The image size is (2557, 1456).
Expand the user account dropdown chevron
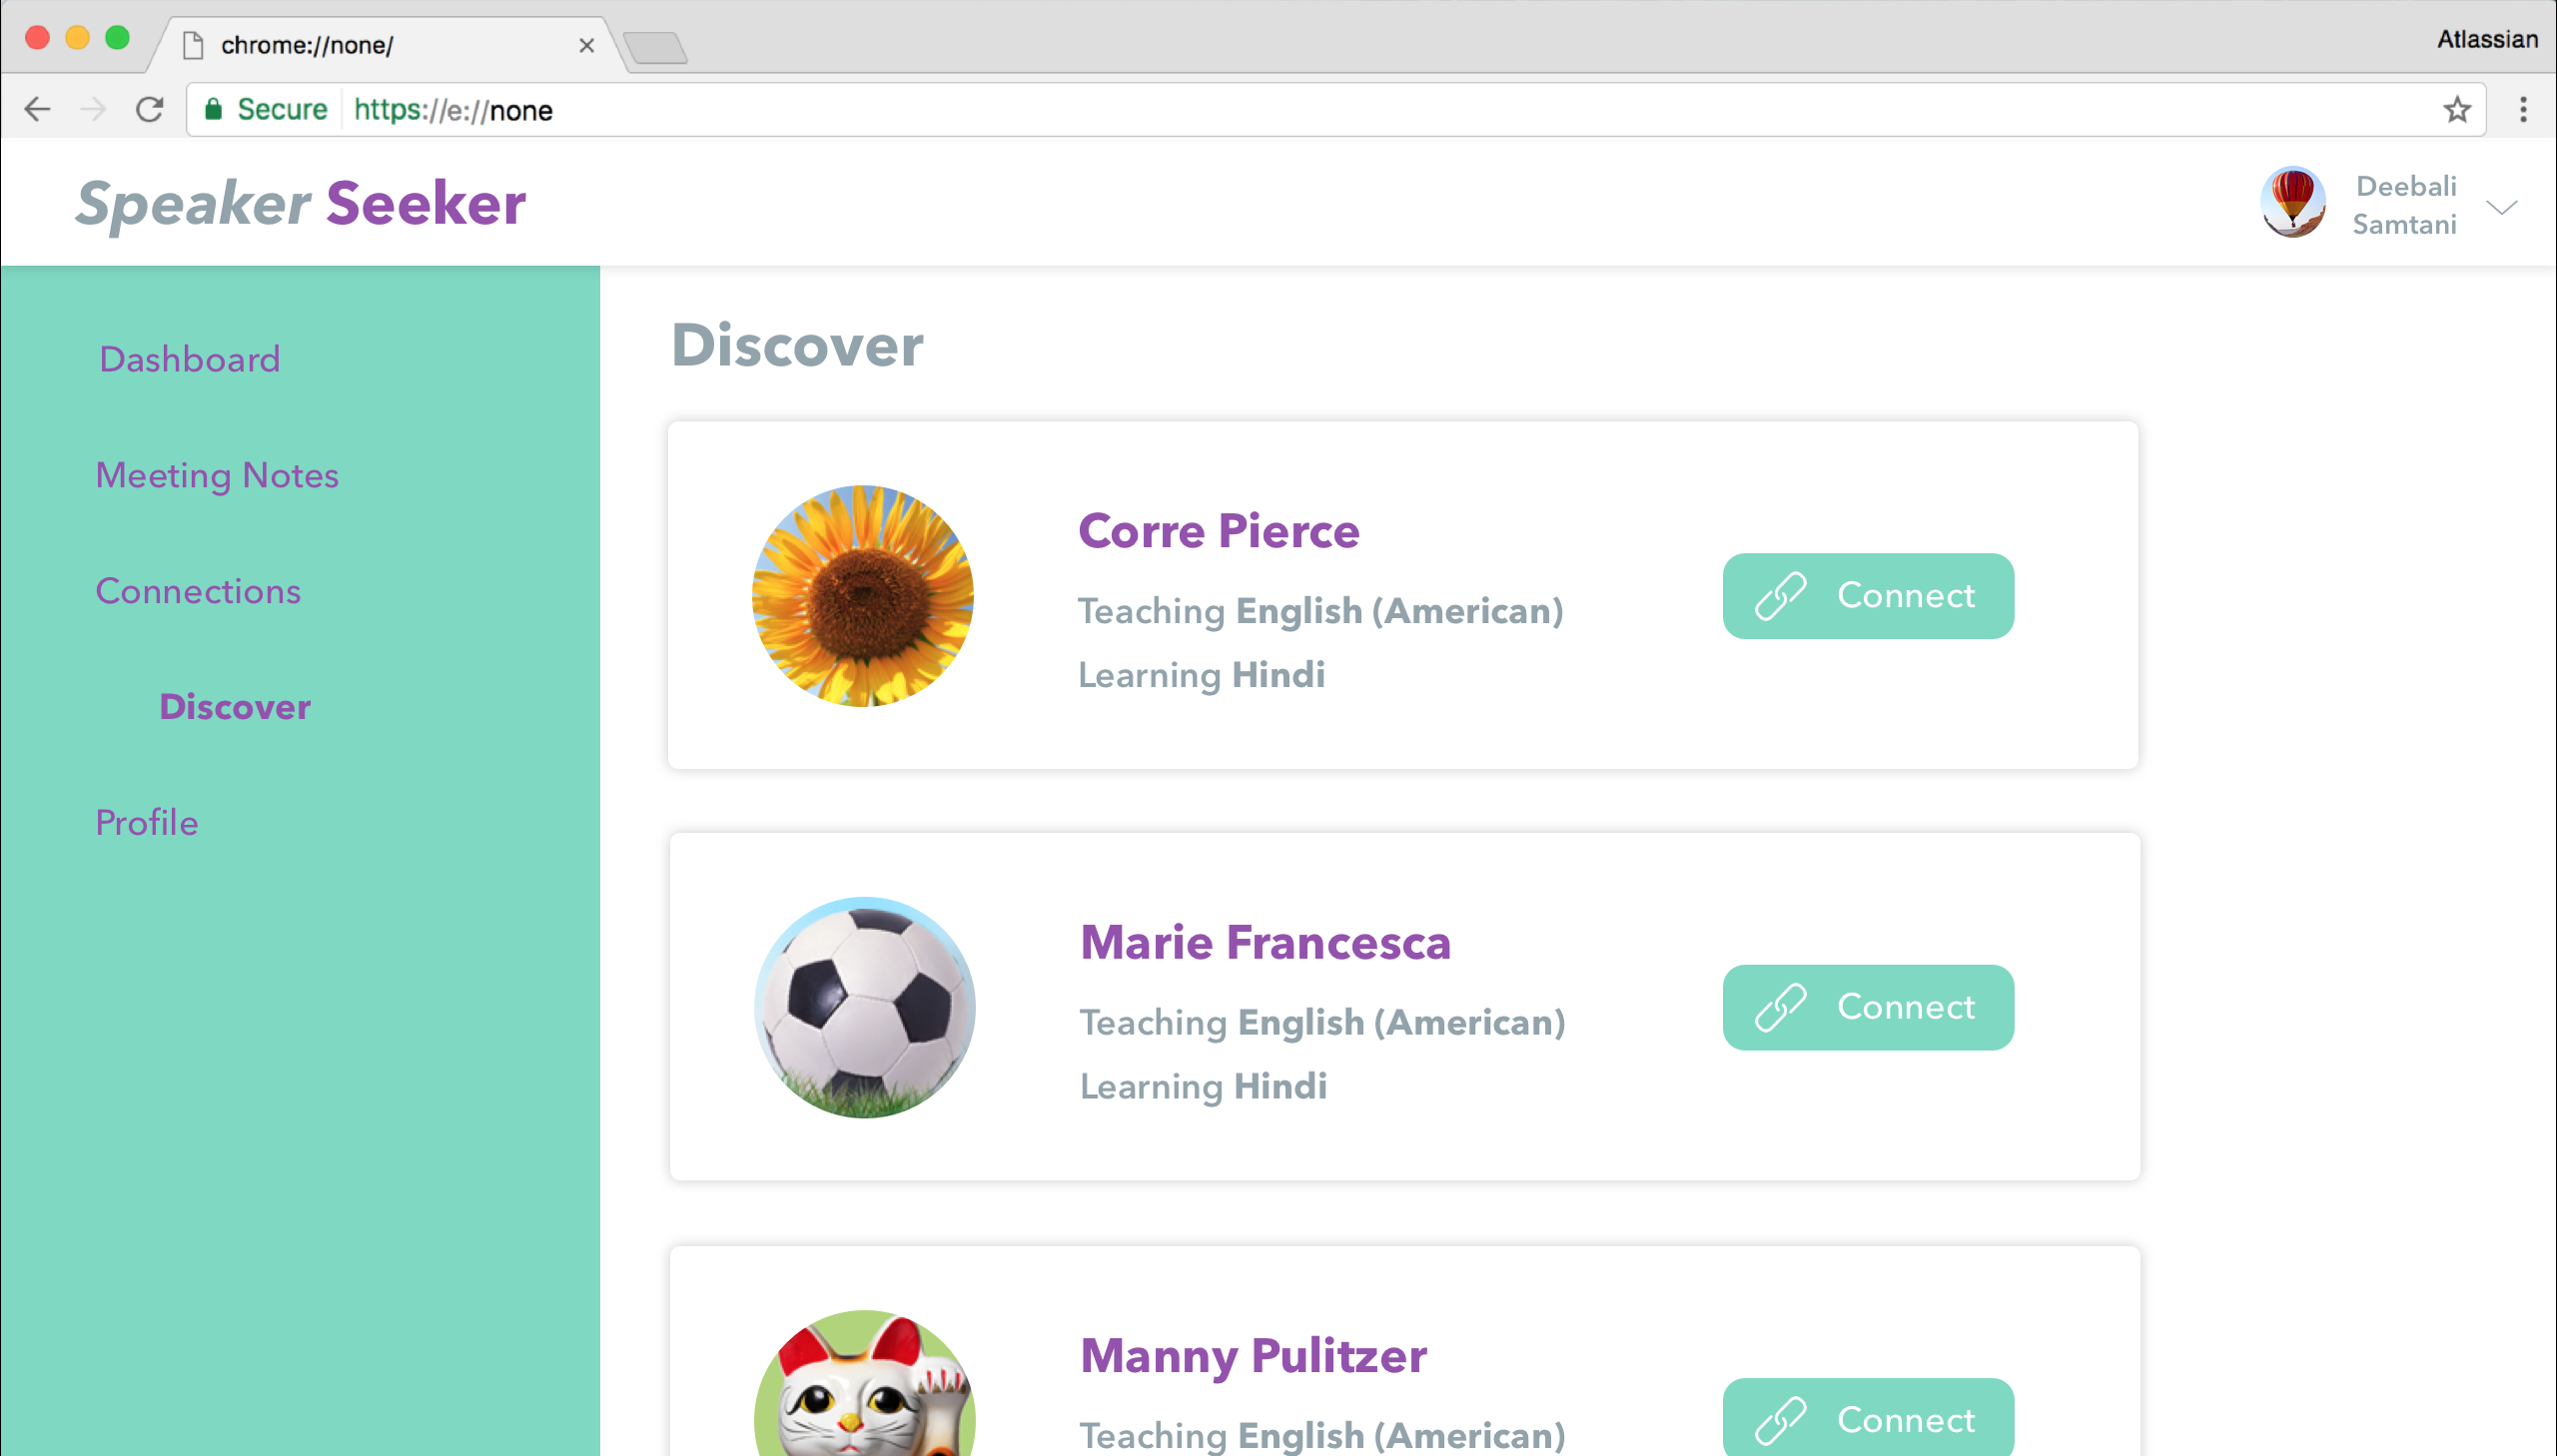click(2501, 207)
